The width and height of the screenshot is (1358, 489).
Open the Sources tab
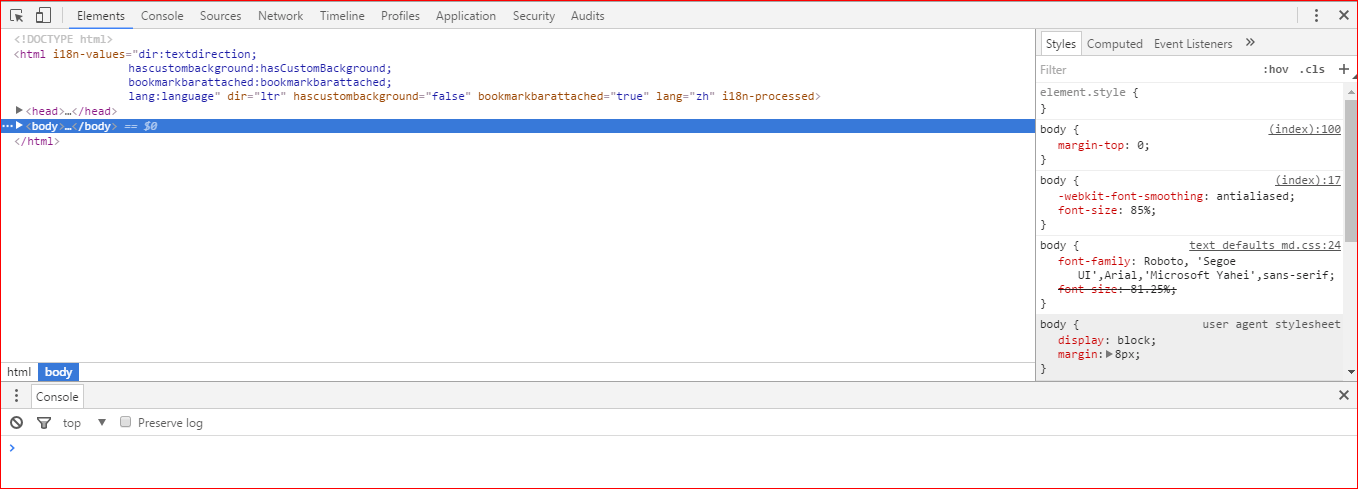(220, 16)
